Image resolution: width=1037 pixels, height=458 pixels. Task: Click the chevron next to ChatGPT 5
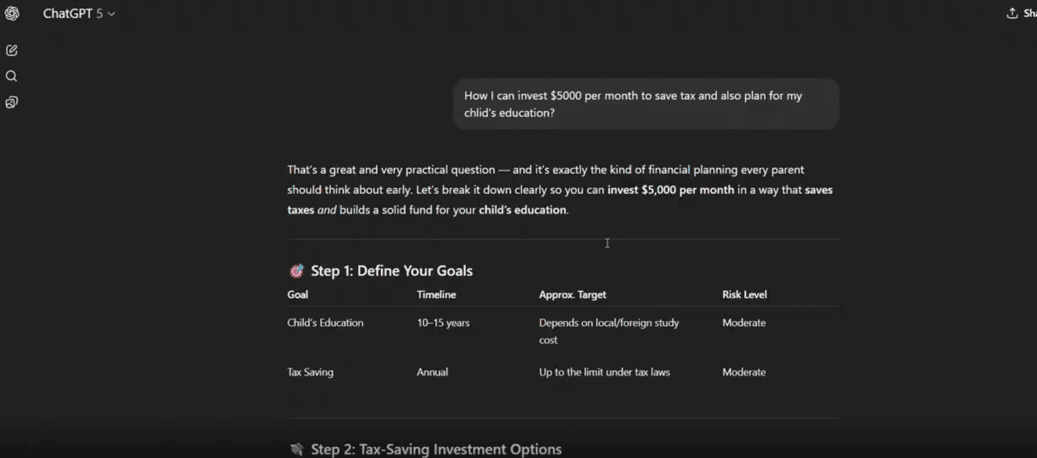pyautogui.click(x=111, y=14)
